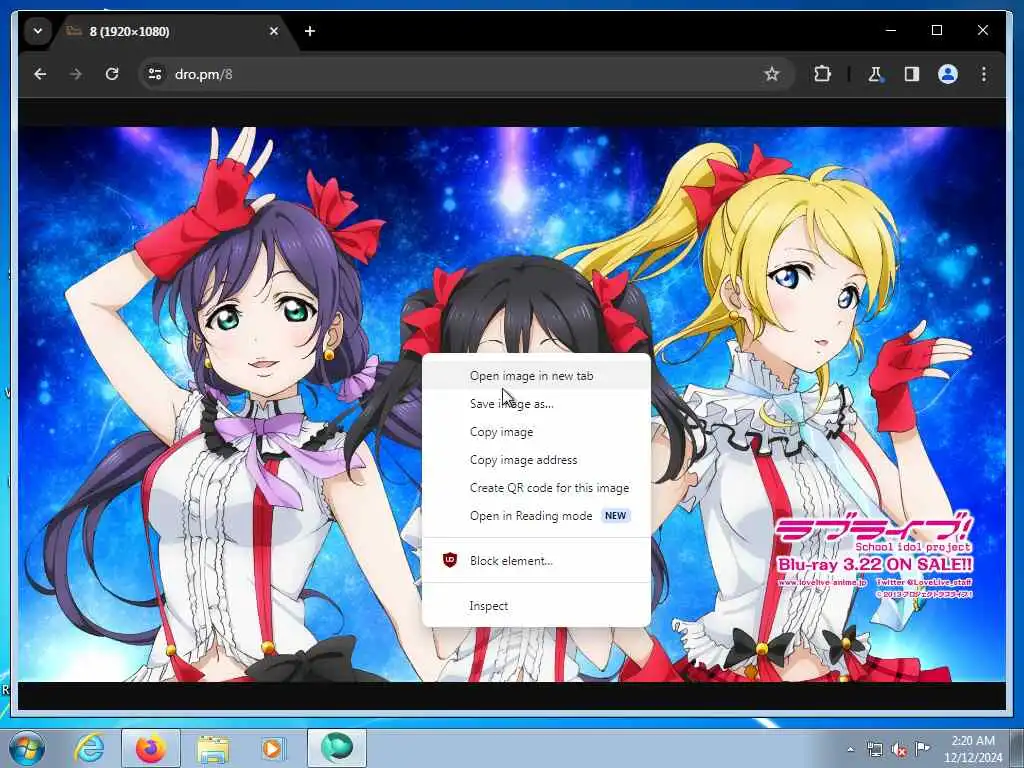Go forward with the forward arrow

76,74
